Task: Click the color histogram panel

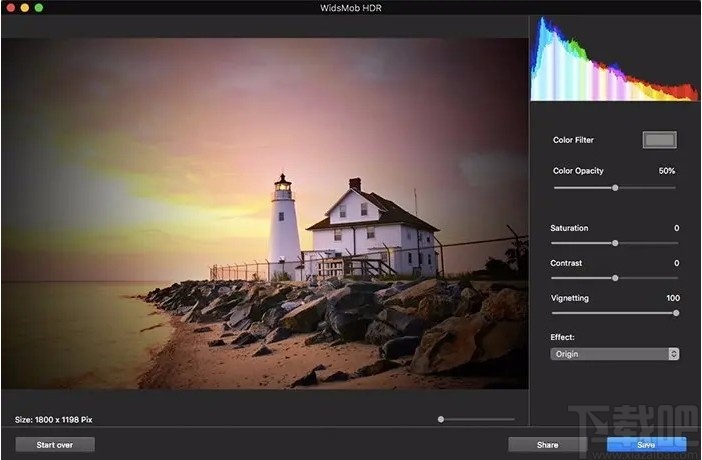Action: pyautogui.click(x=614, y=59)
